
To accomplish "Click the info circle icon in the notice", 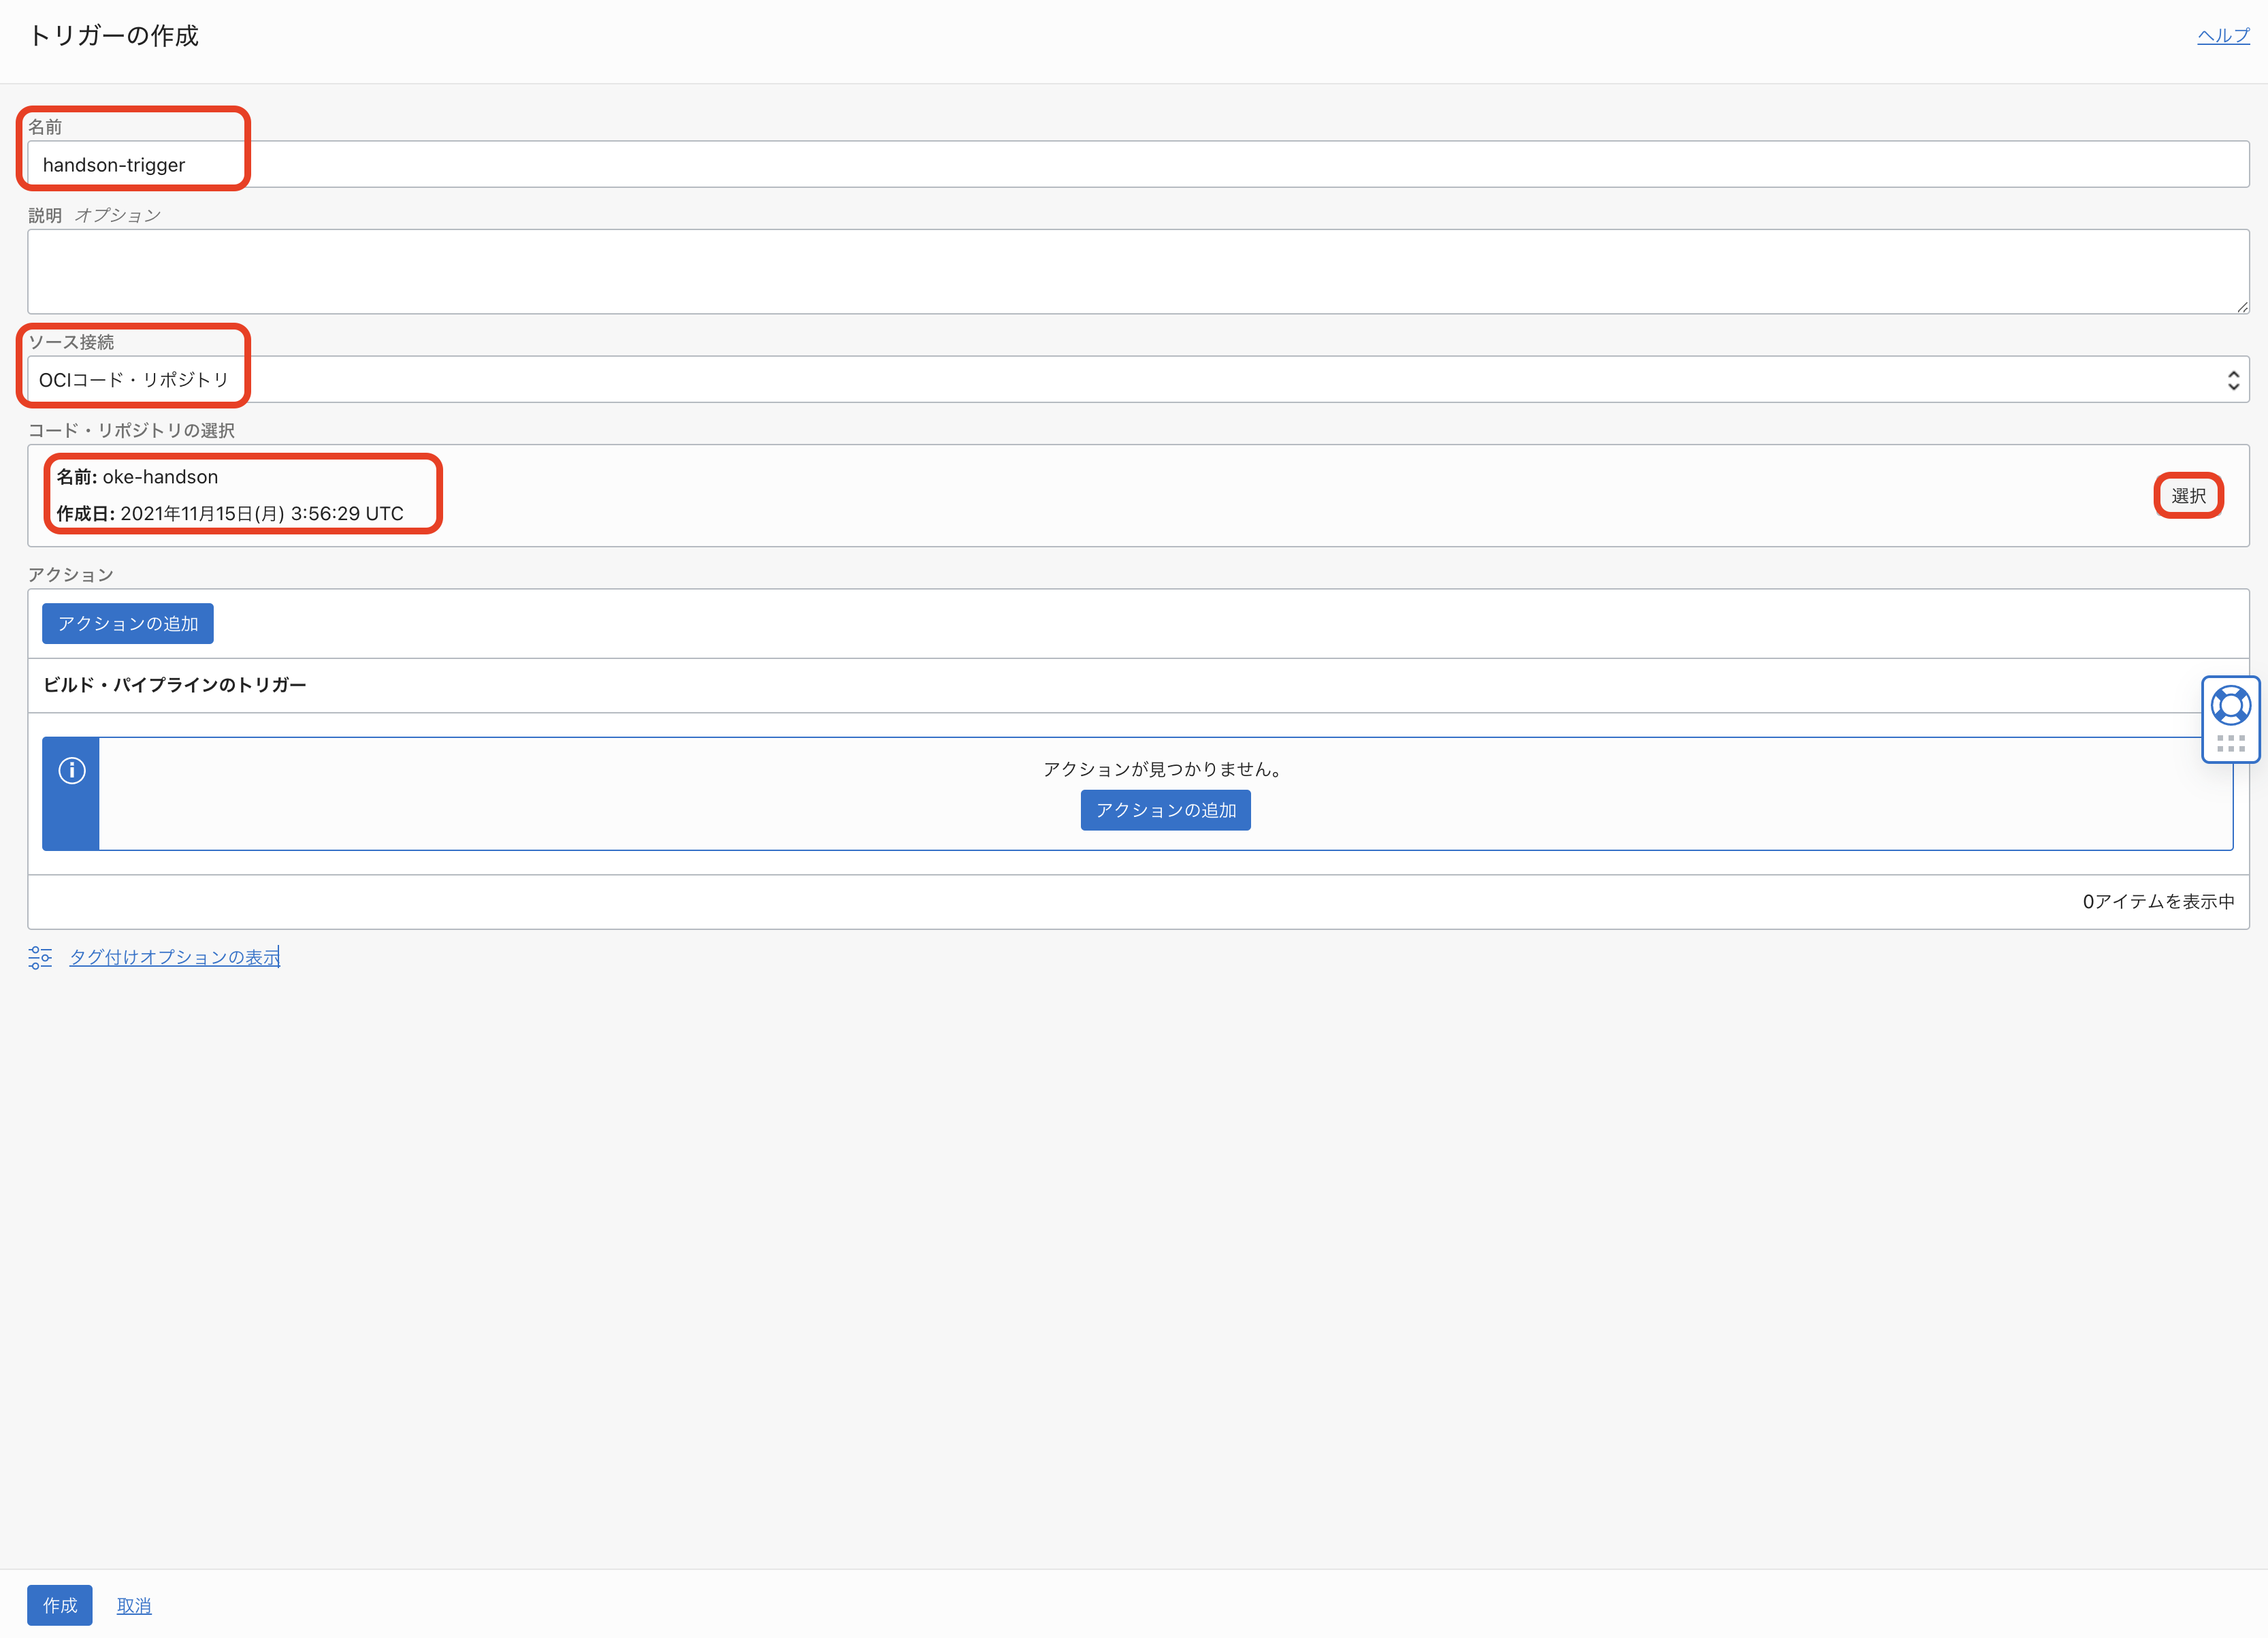I will [x=72, y=770].
